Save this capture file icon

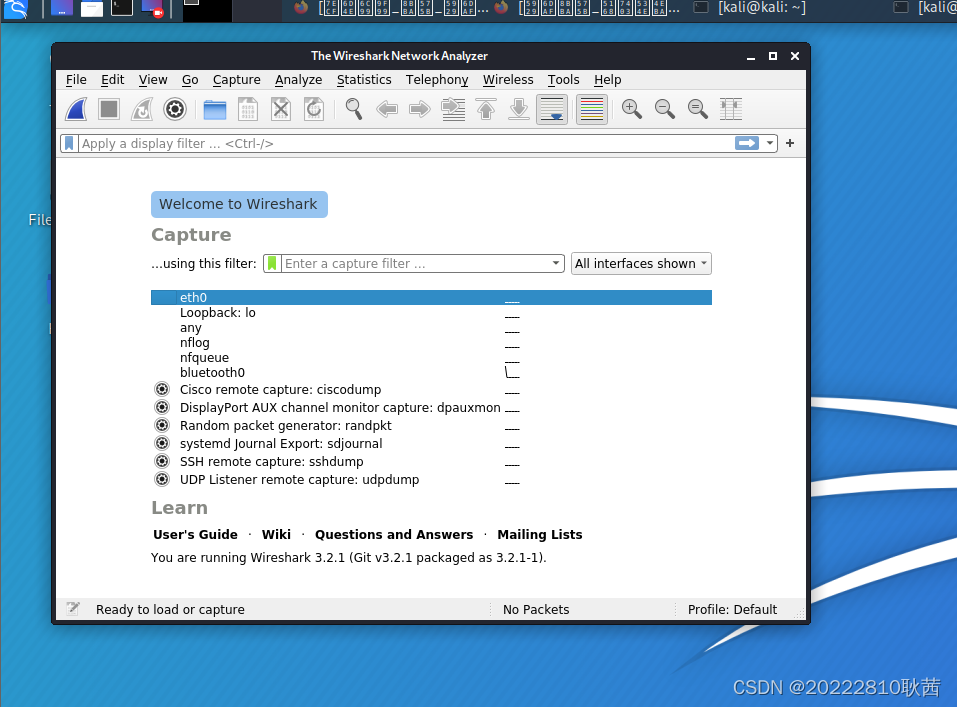pos(248,110)
